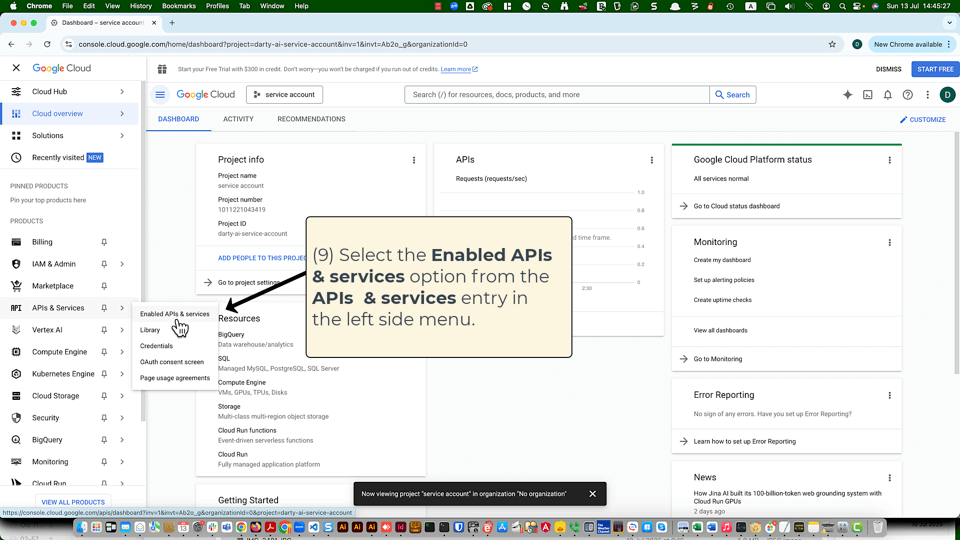The width and height of the screenshot is (960, 540).
Task: Open the Monitoring card options menu
Action: (x=890, y=243)
